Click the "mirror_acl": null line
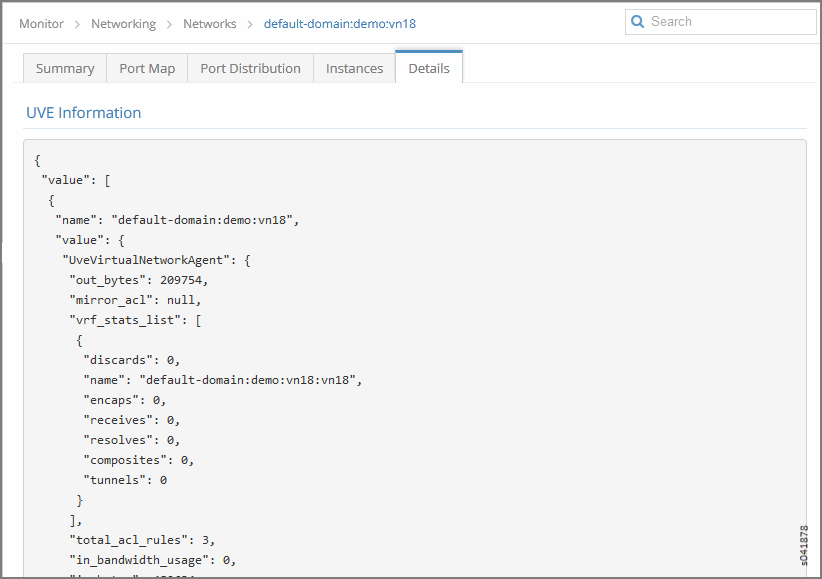 (x=135, y=300)
